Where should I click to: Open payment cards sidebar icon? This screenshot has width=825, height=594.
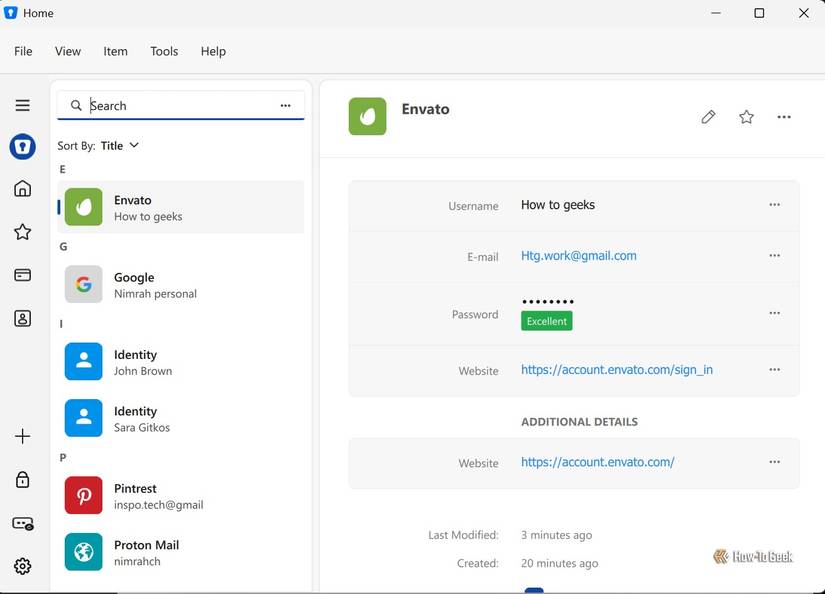(22, 275)
